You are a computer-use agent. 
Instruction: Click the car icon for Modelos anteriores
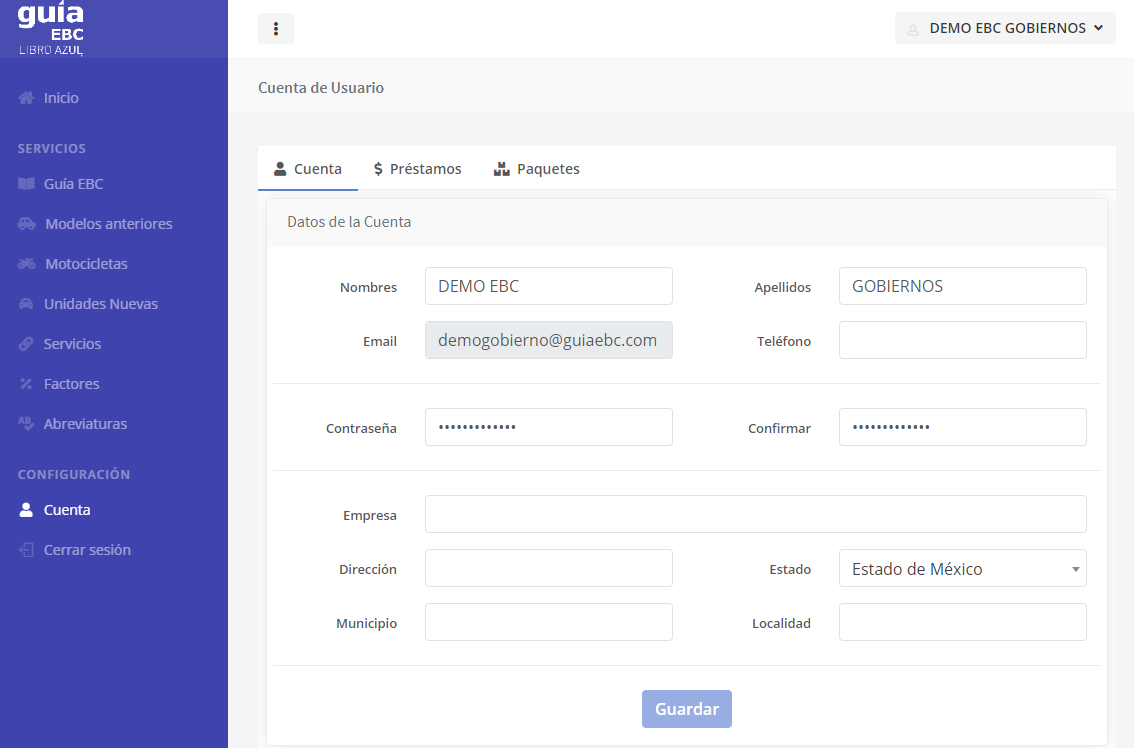[x=27, y=224]
